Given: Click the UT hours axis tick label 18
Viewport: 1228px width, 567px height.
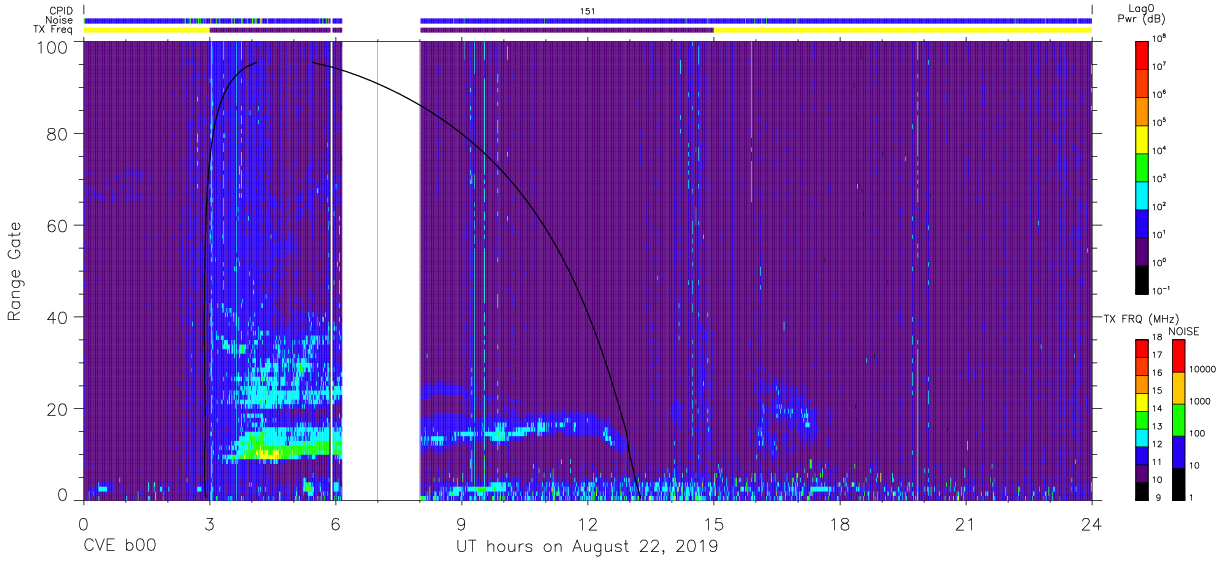Looking at the screenshot, I should [x=839, y=523].
